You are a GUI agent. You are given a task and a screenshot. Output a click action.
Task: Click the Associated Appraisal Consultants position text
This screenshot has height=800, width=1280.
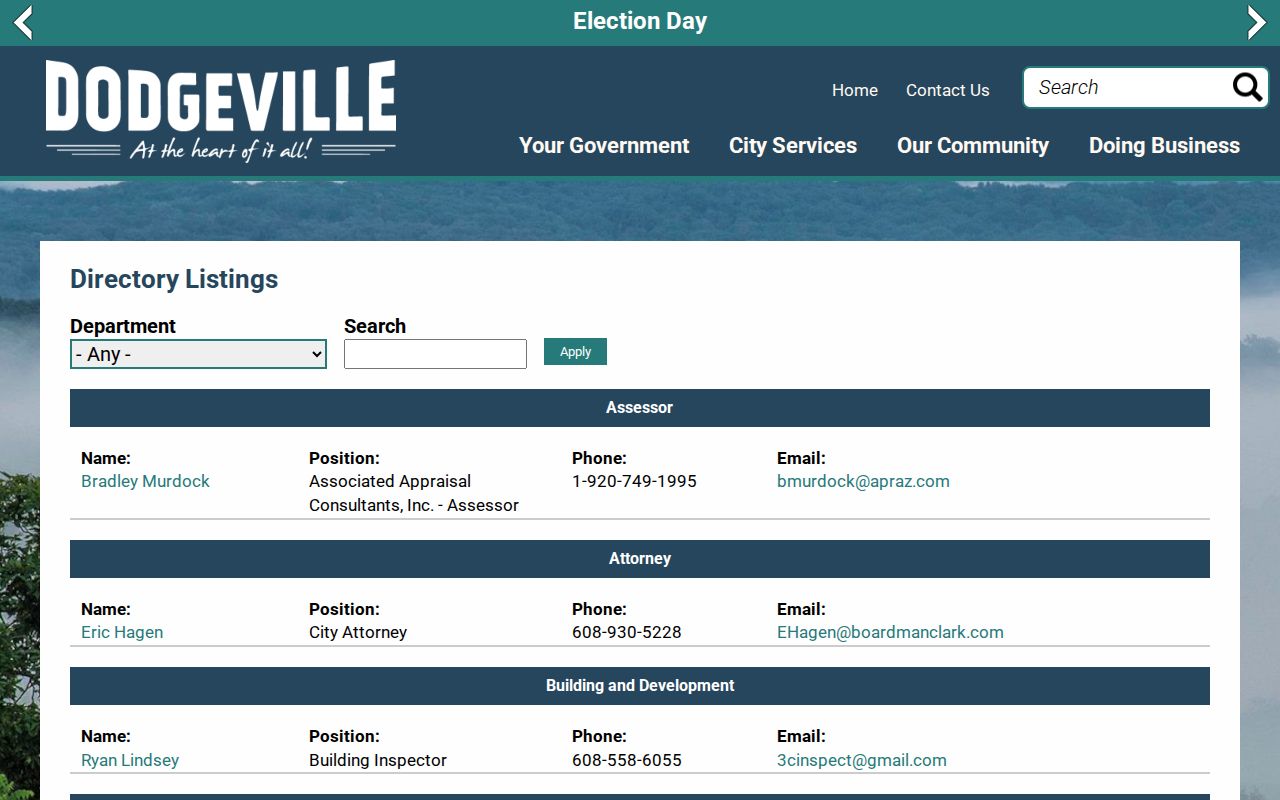(x=414, y=493)
